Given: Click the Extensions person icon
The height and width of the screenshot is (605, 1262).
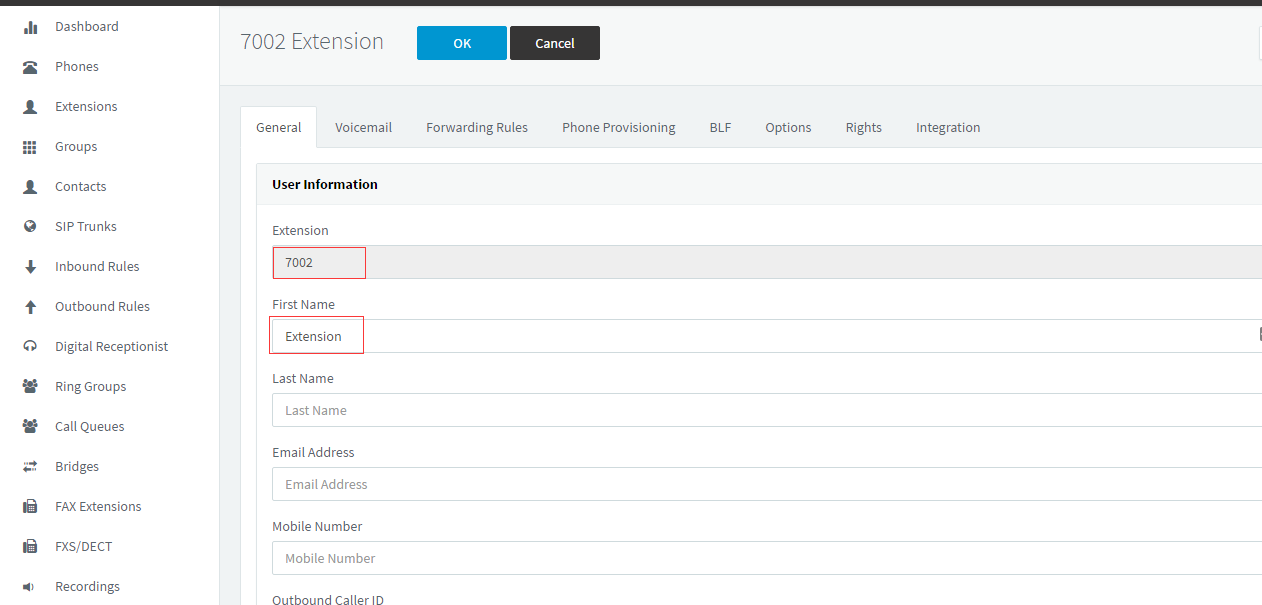Looking at the screenshot, I should (30, 107).
